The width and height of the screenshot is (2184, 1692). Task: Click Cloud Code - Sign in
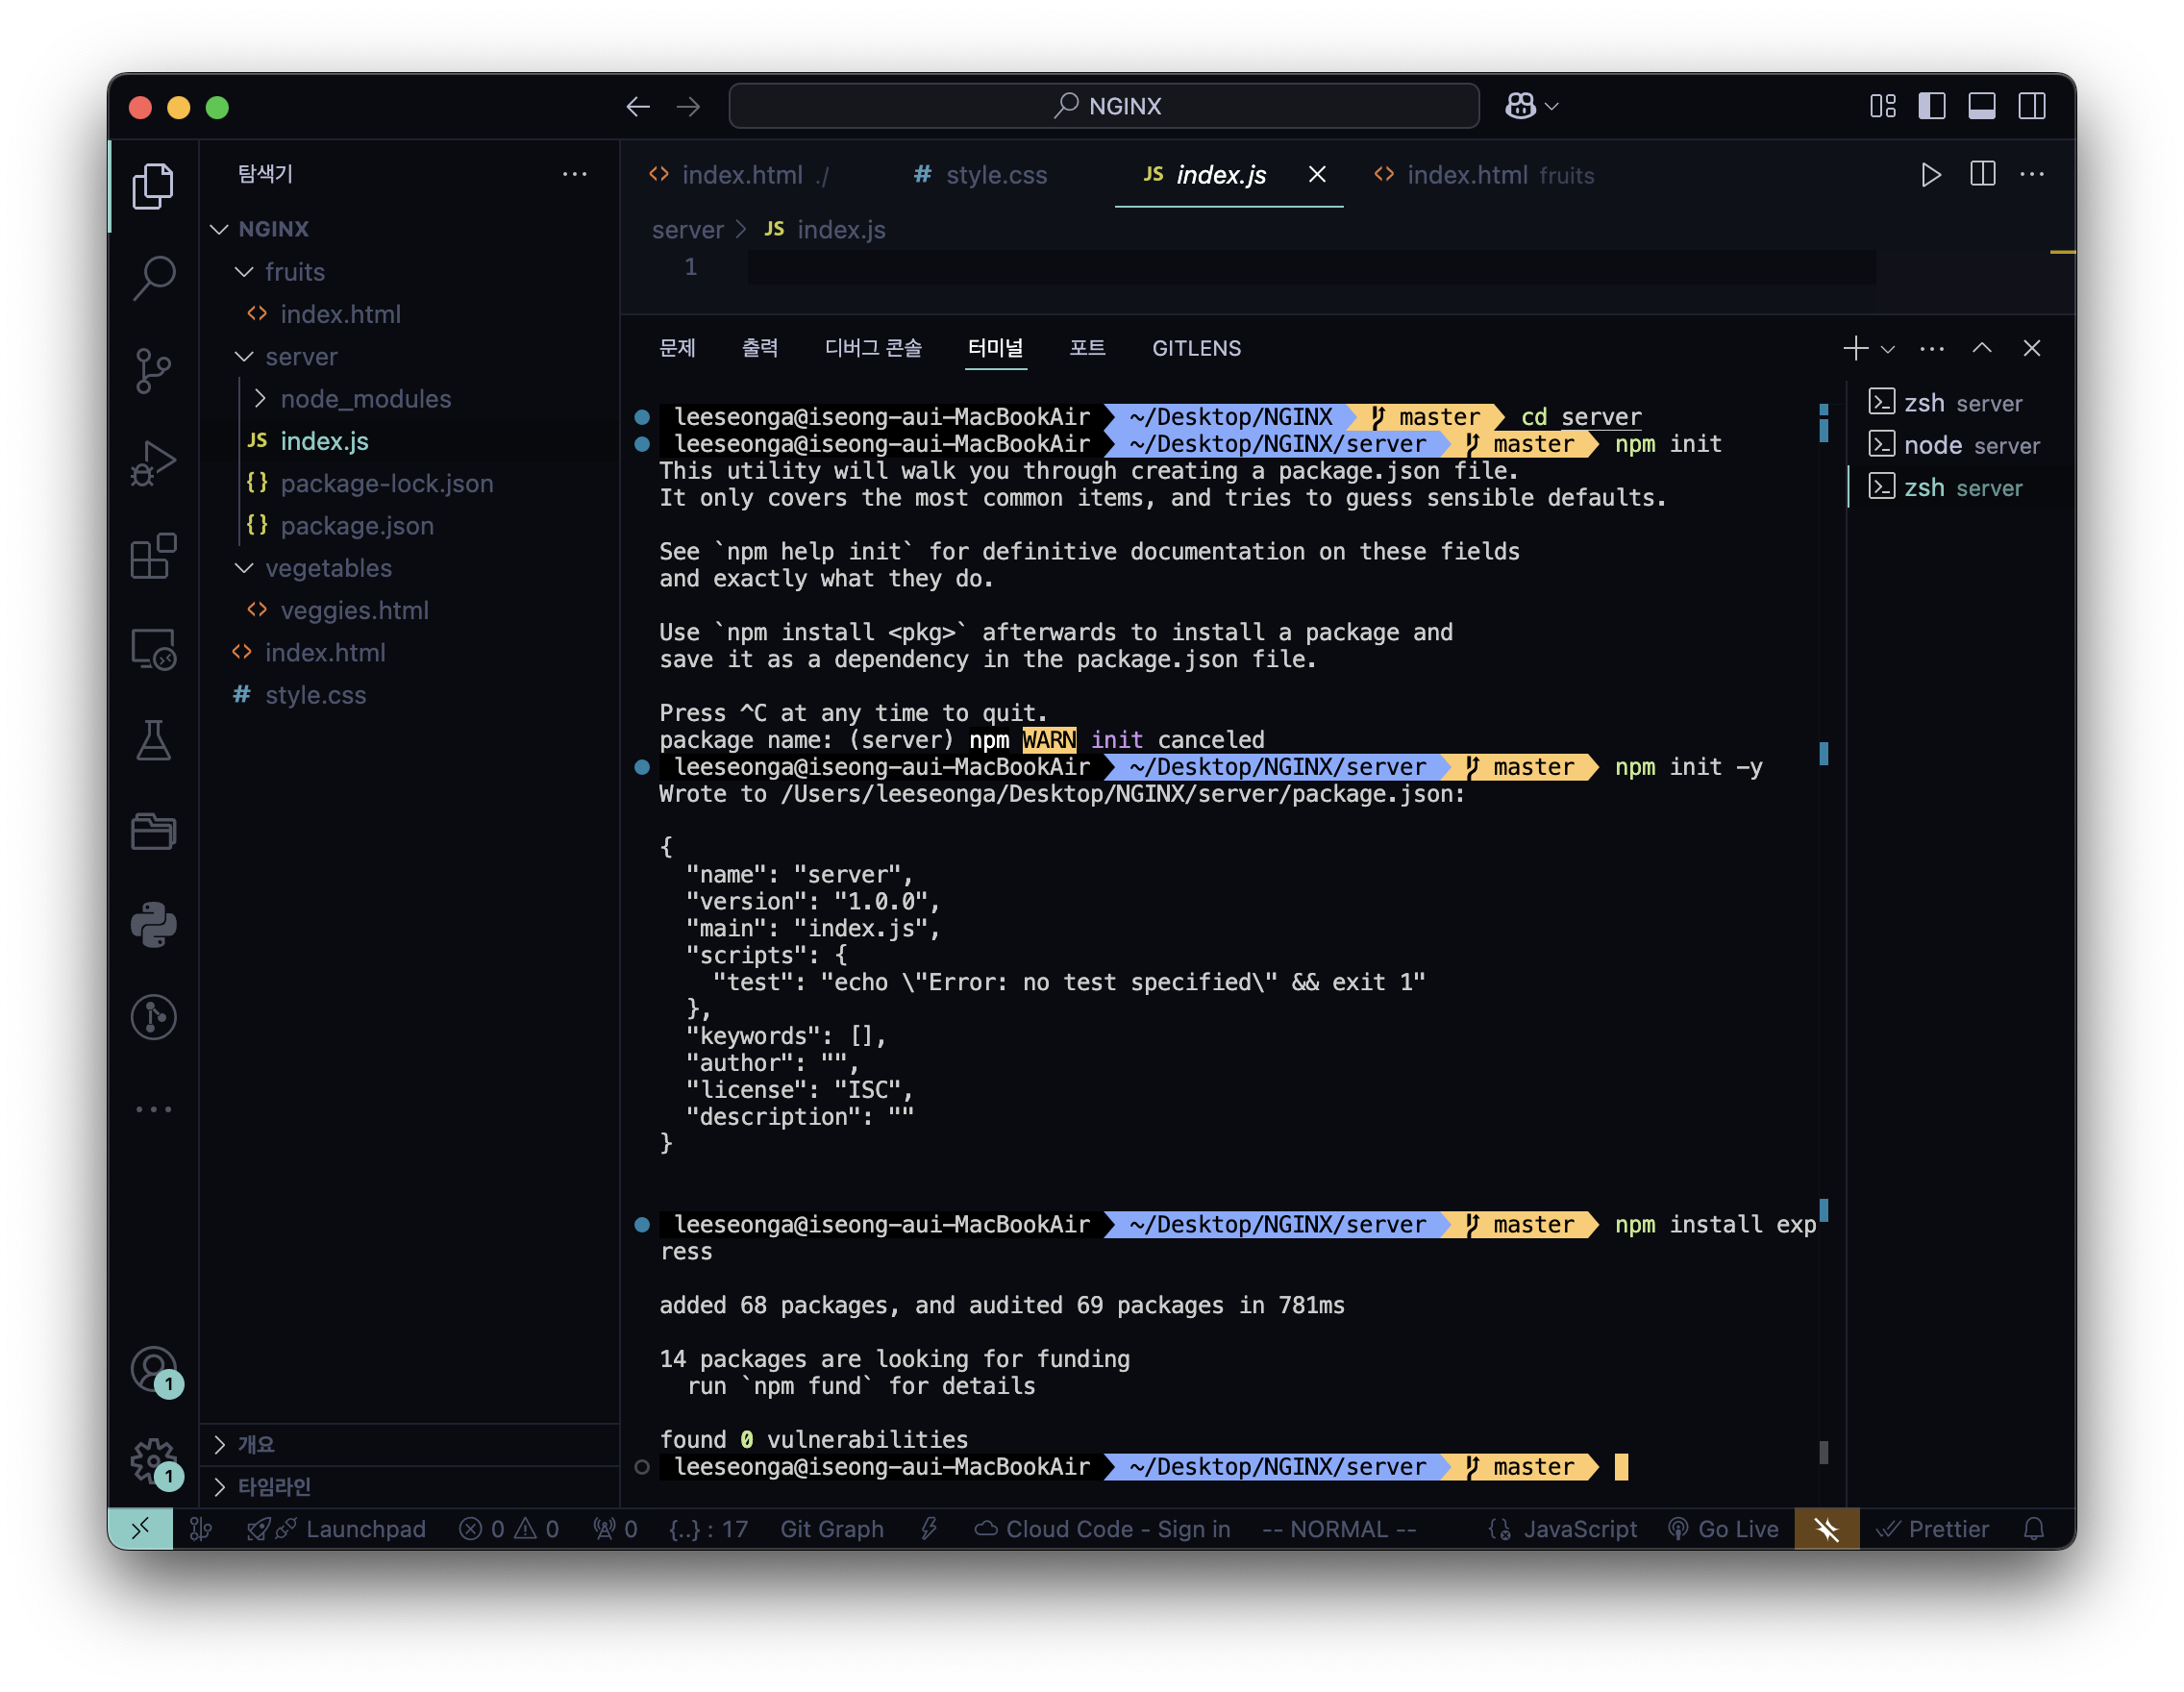pyautogui.click(x=1103, y=1529)
